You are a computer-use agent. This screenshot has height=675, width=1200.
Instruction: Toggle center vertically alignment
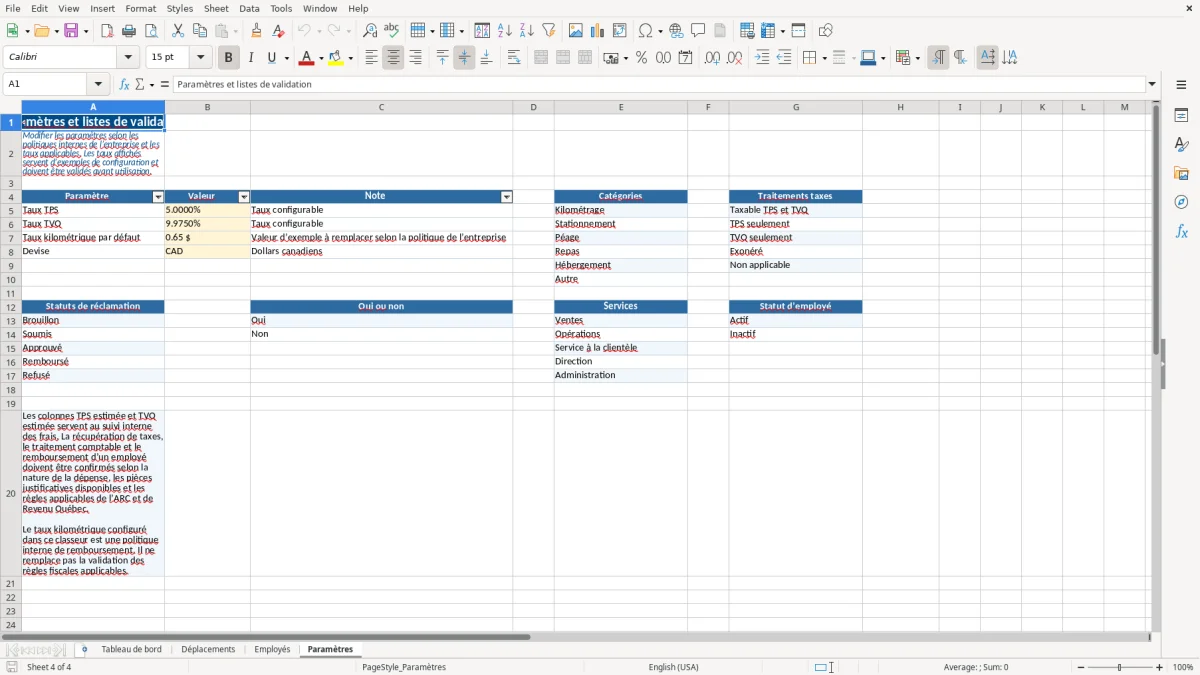point(464,58)
